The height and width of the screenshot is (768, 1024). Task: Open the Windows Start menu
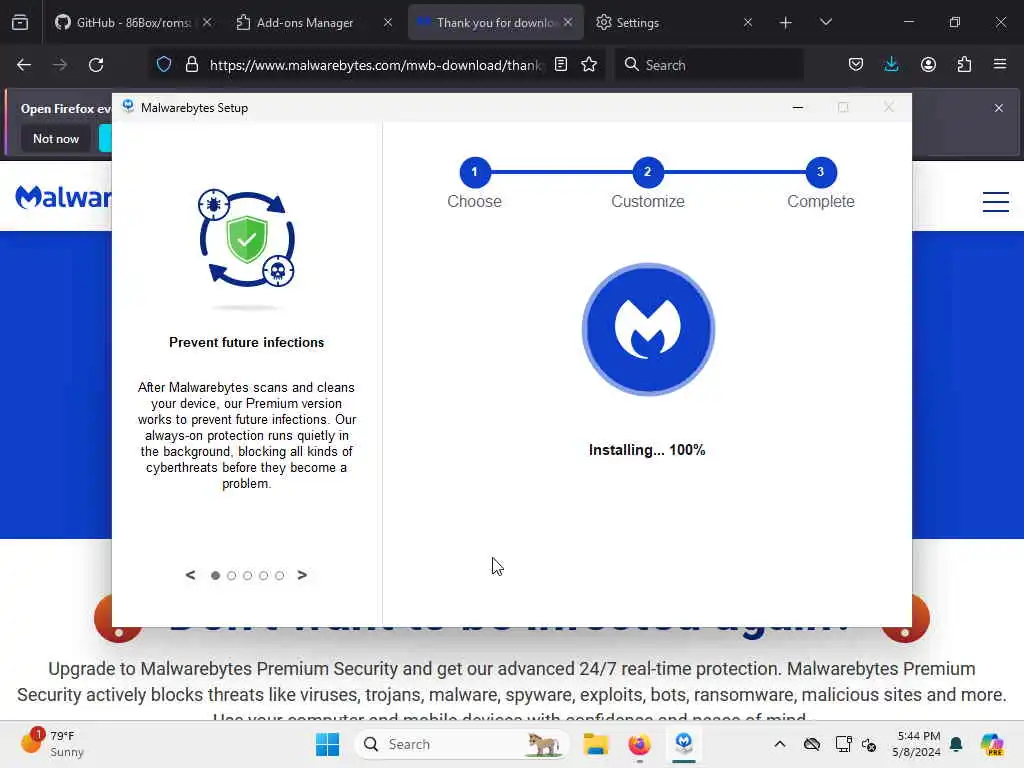point(327,744)
